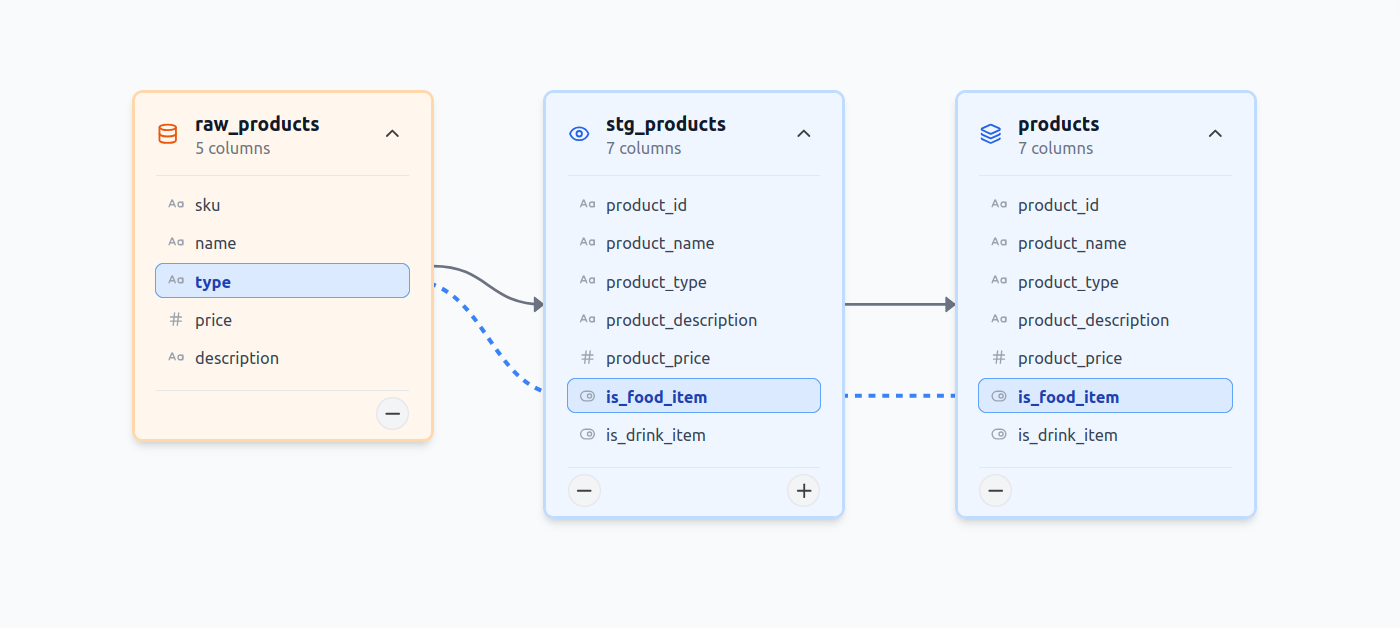
Task: Click boolean toggle icon of stg_products is_drink_item
Action: point(587,435)
